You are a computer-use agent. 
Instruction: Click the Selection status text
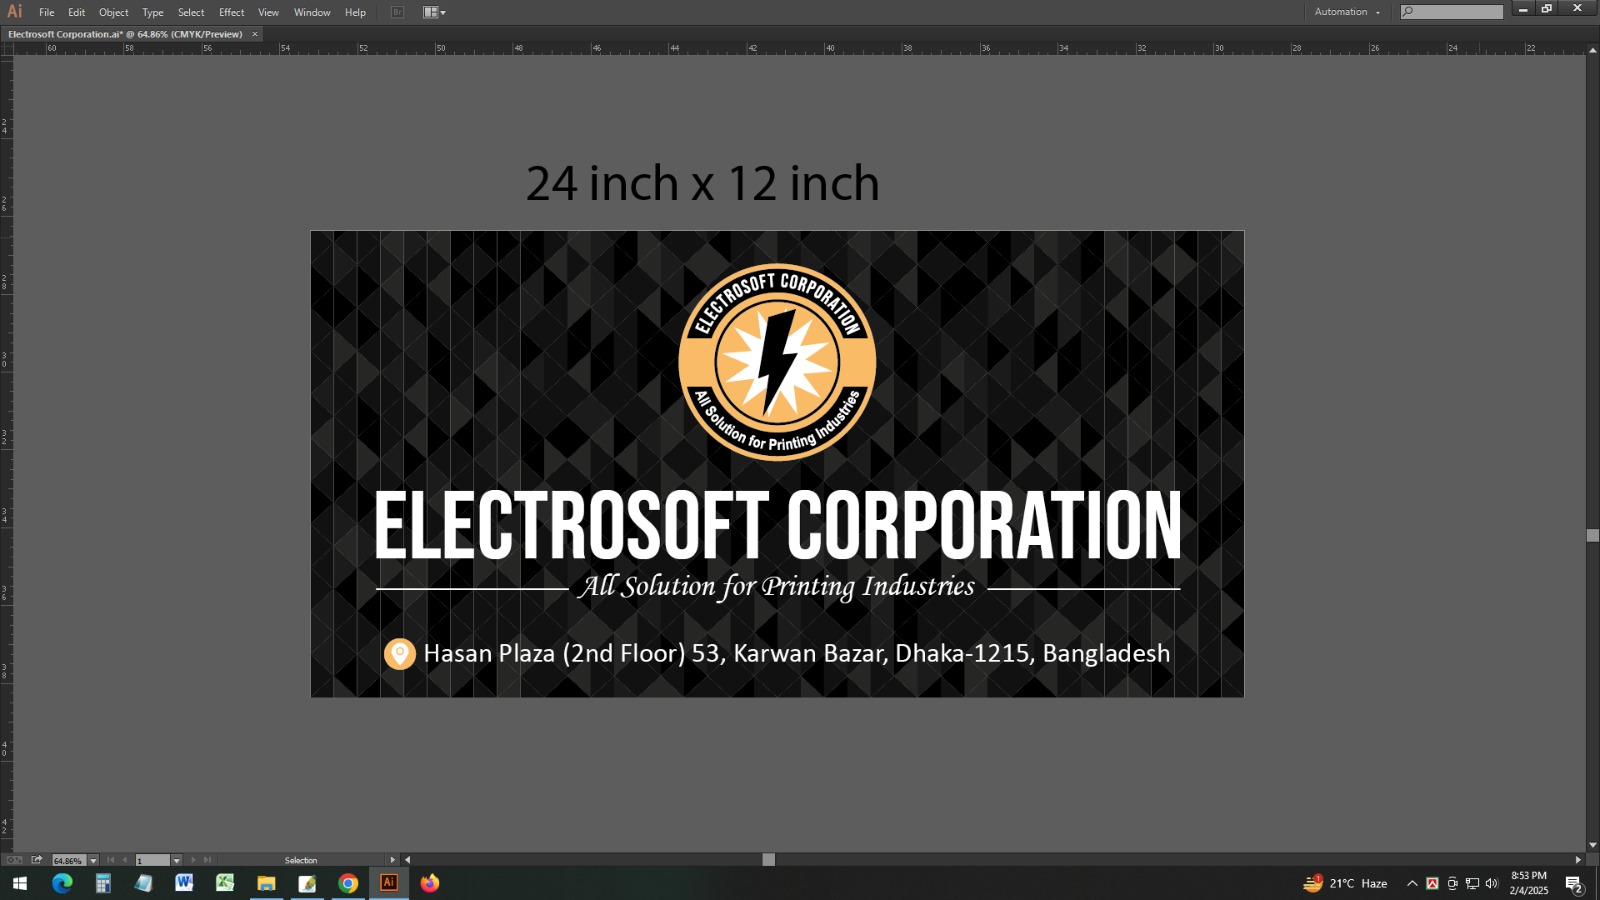(301, 860)
